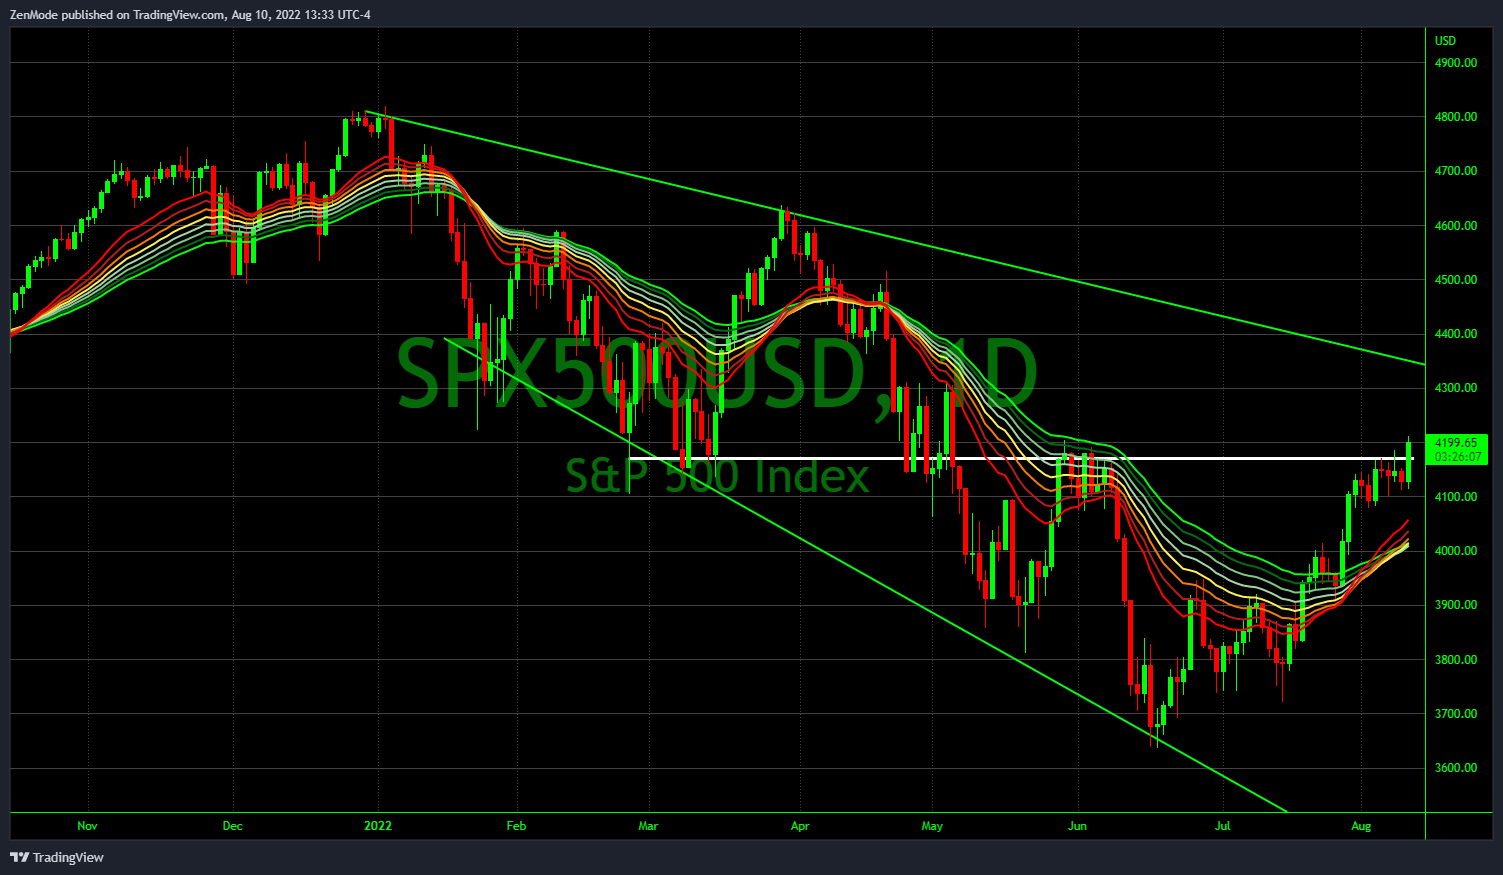Viewport: 1503px width, 875px height.
Task: Click the 4900.00 price axis label
Action: [x=1456, y=63]
